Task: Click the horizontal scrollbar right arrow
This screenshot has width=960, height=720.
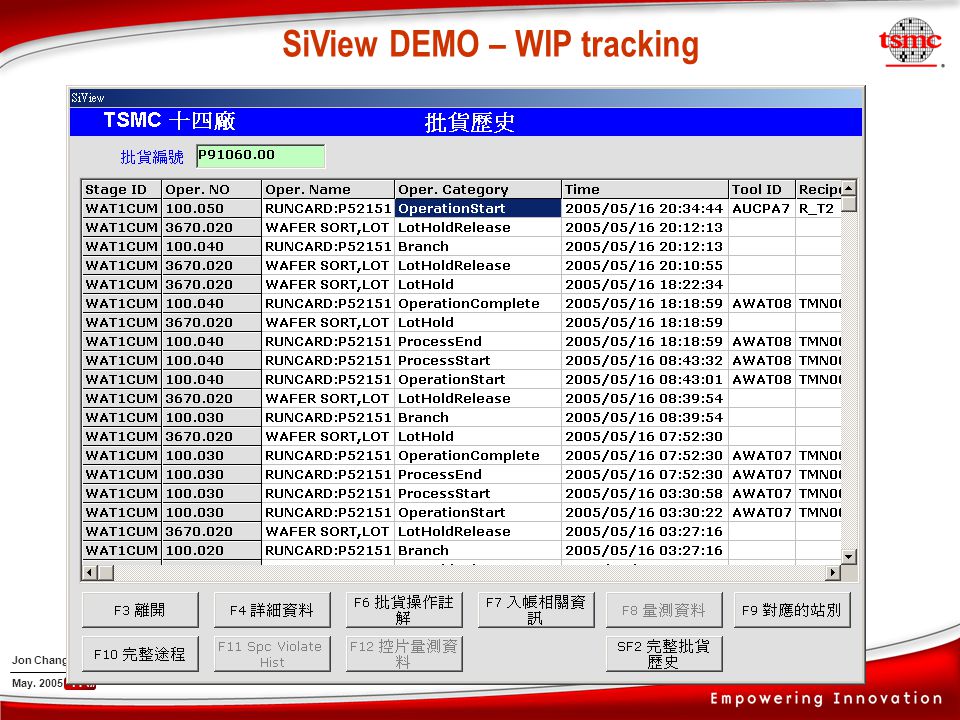Action: (x=833, y=572)
